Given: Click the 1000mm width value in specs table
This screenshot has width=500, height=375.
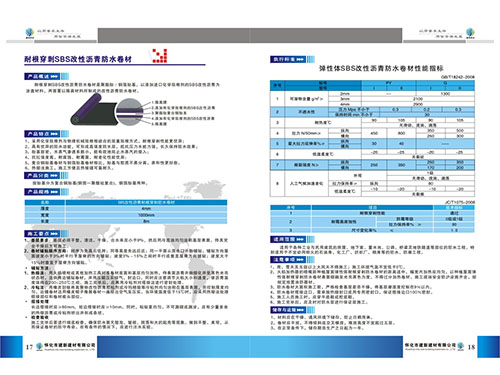Looking at the screenshot, I should point(146,215).
